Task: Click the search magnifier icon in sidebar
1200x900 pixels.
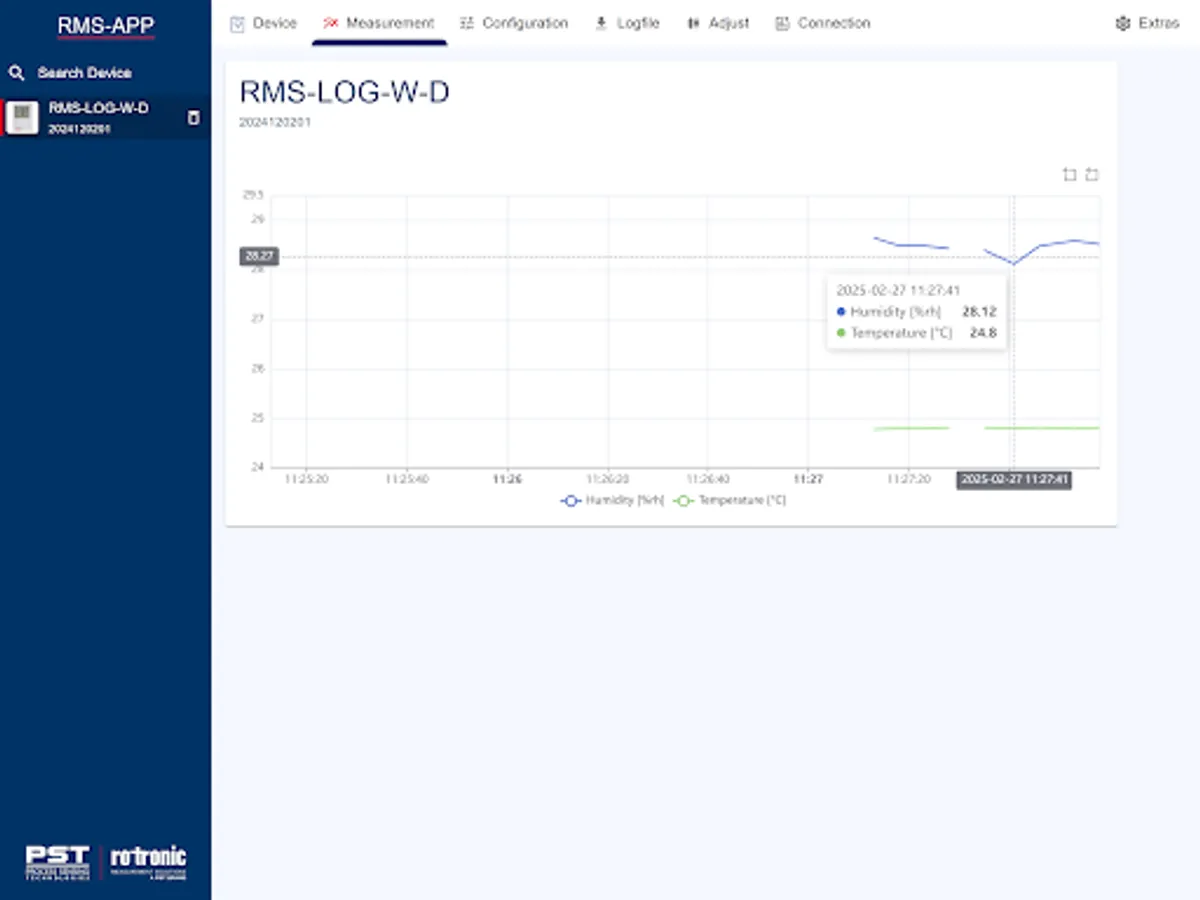Action: pos(19,72)
